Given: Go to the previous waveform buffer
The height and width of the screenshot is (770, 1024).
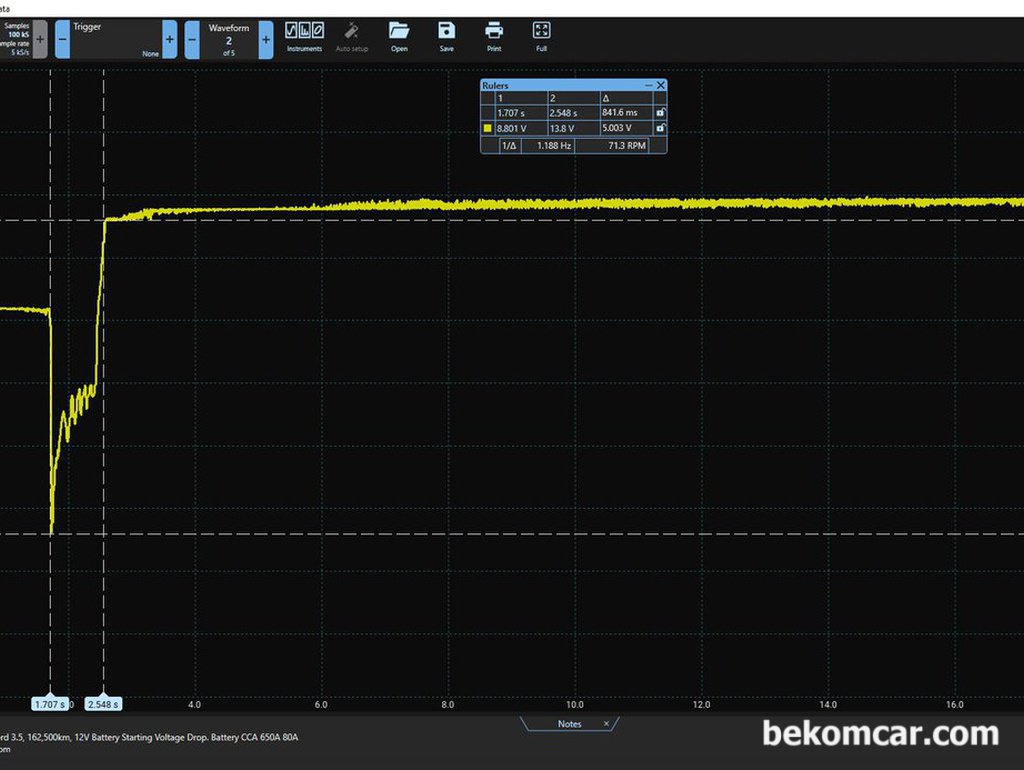Looking at the screenshot, I should coord(192,40).
